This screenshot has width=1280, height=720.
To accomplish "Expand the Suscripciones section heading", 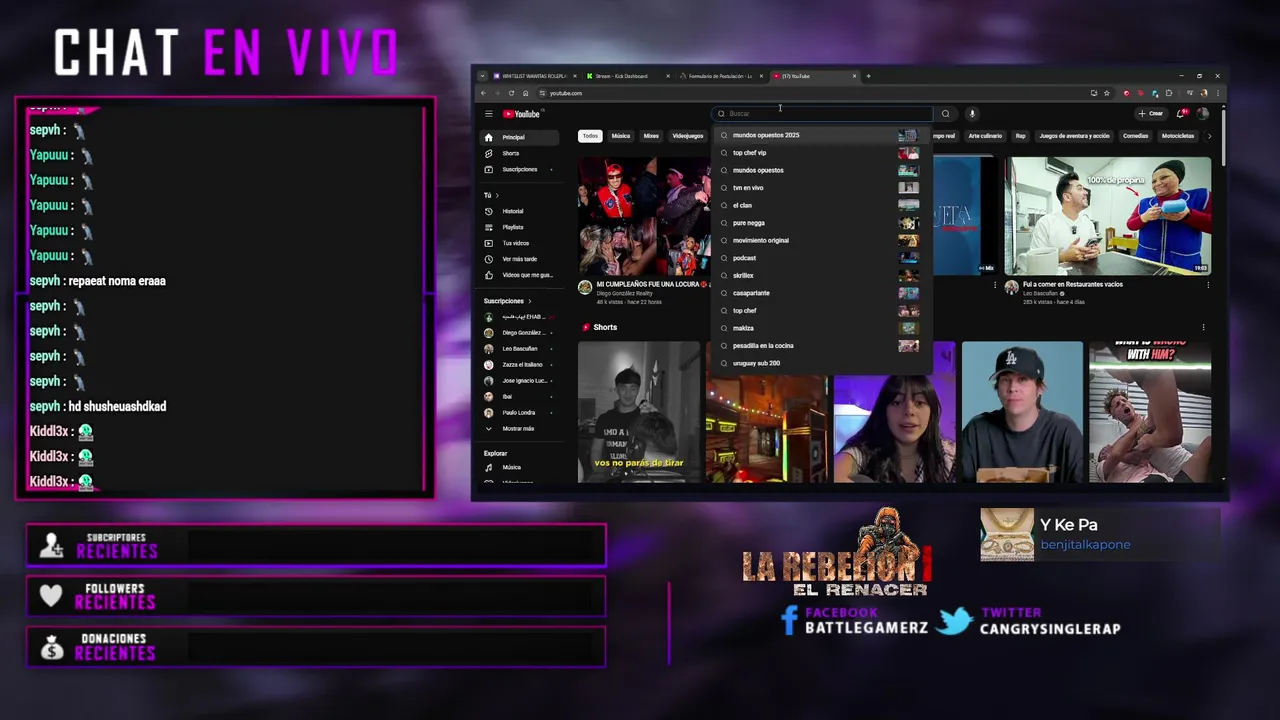I will coord(507,301).
